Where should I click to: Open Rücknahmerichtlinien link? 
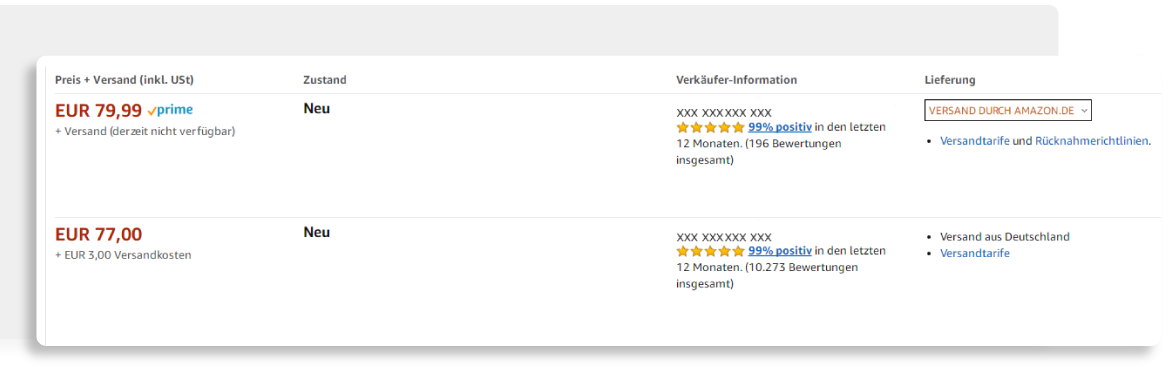pos(1091,141)
